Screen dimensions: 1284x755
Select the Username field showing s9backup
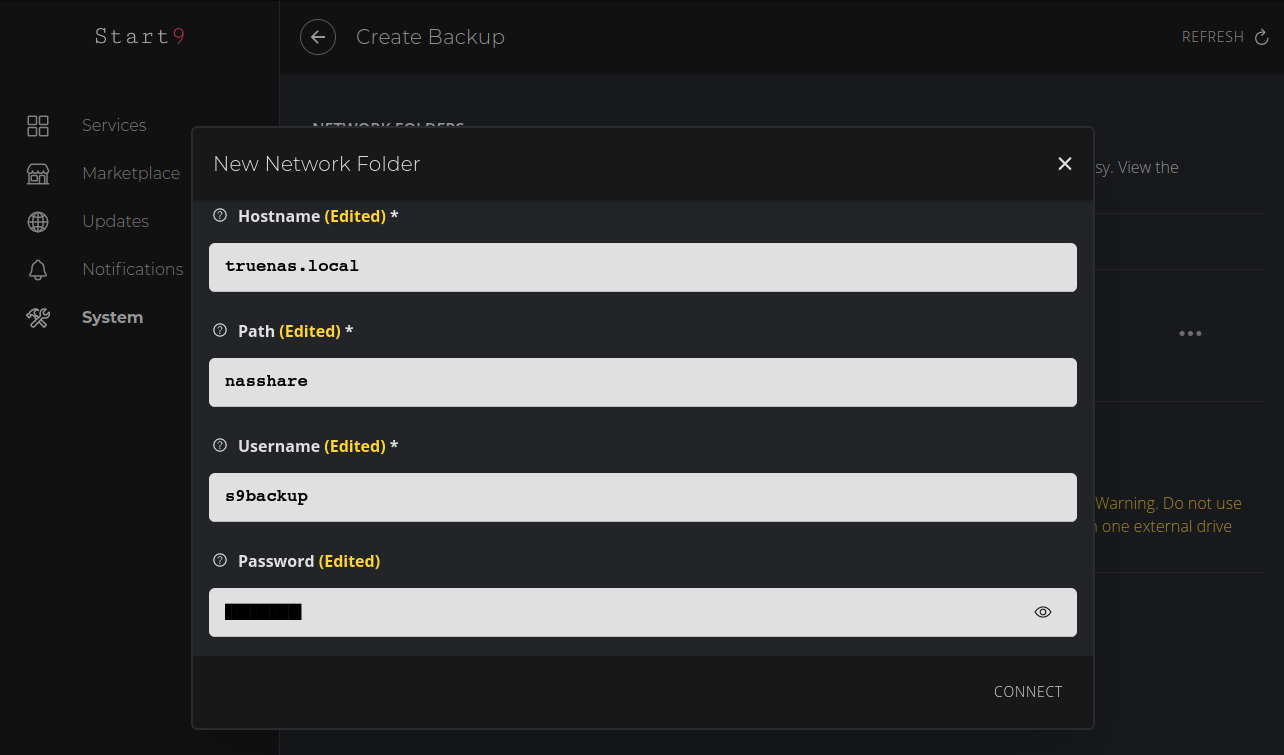642,497
